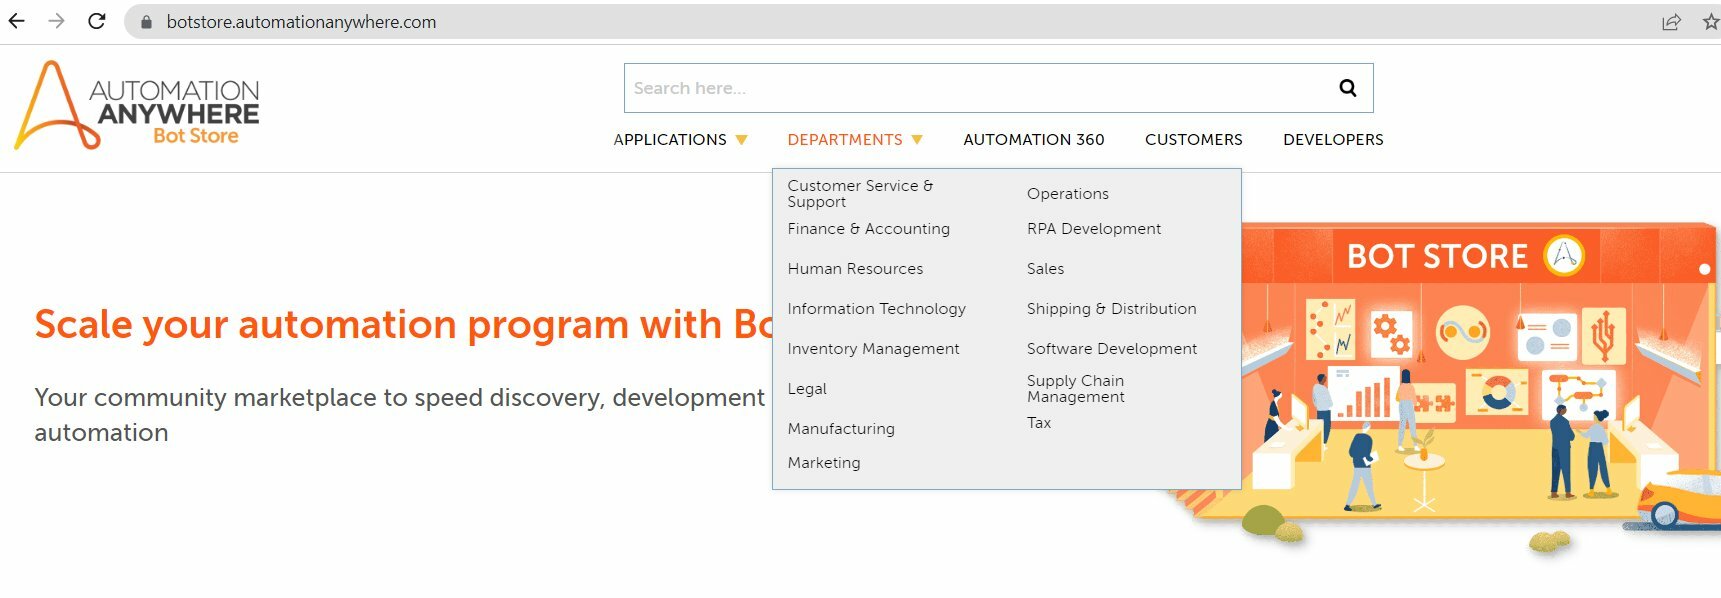Click the Automation Anywhere Bot Store logo
The image size is (1721, 598).
137,105
